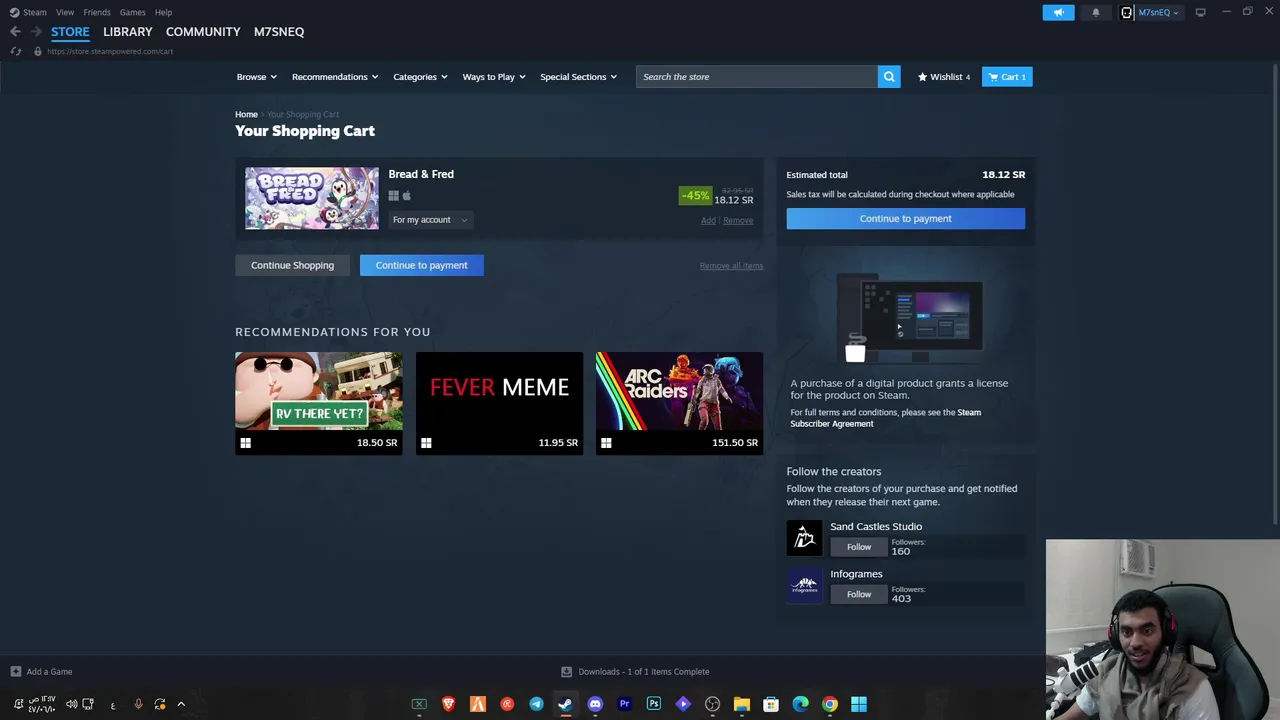Click the Steam taskbar icon

565,704
